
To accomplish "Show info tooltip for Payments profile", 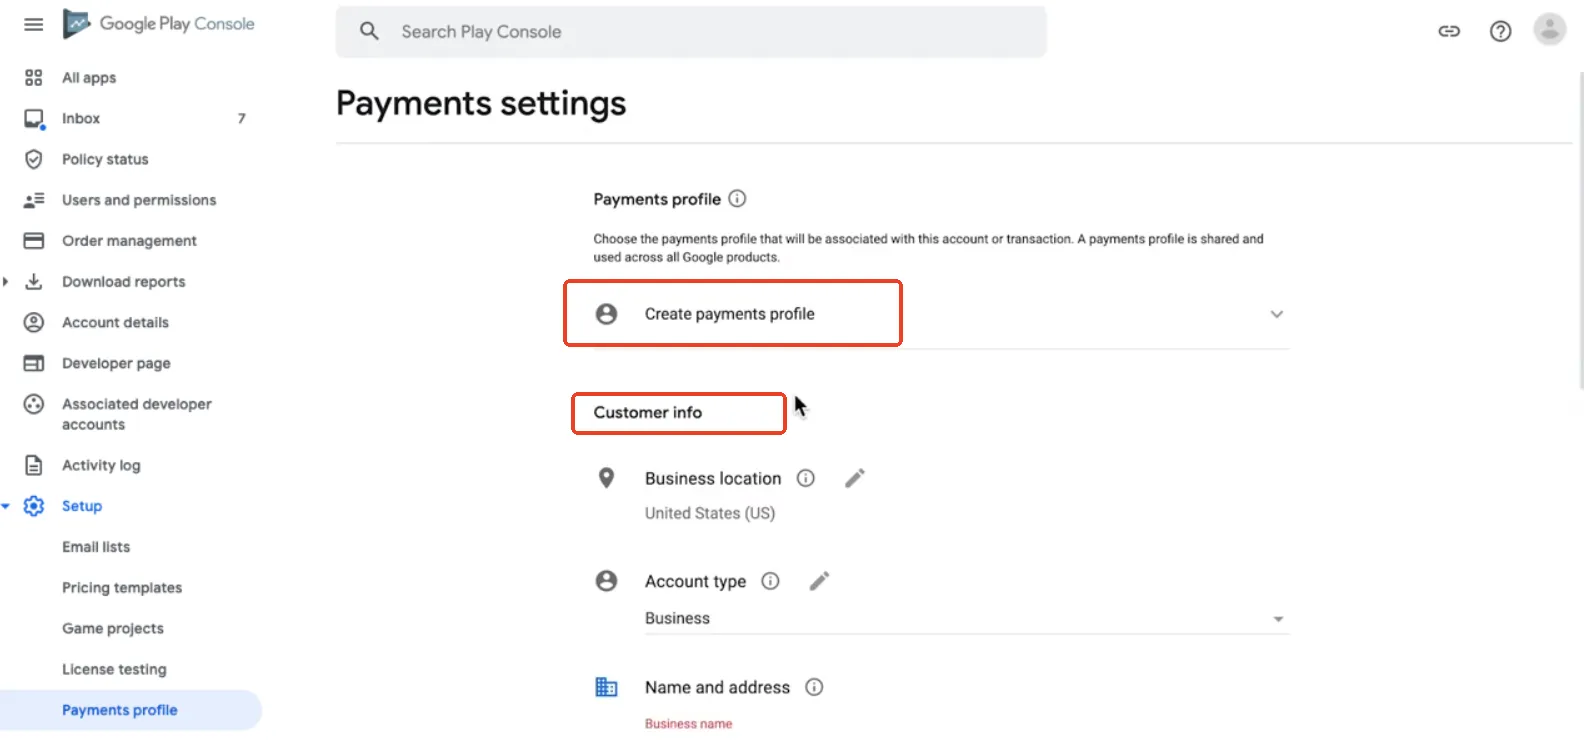I will [x=737, y=198].
